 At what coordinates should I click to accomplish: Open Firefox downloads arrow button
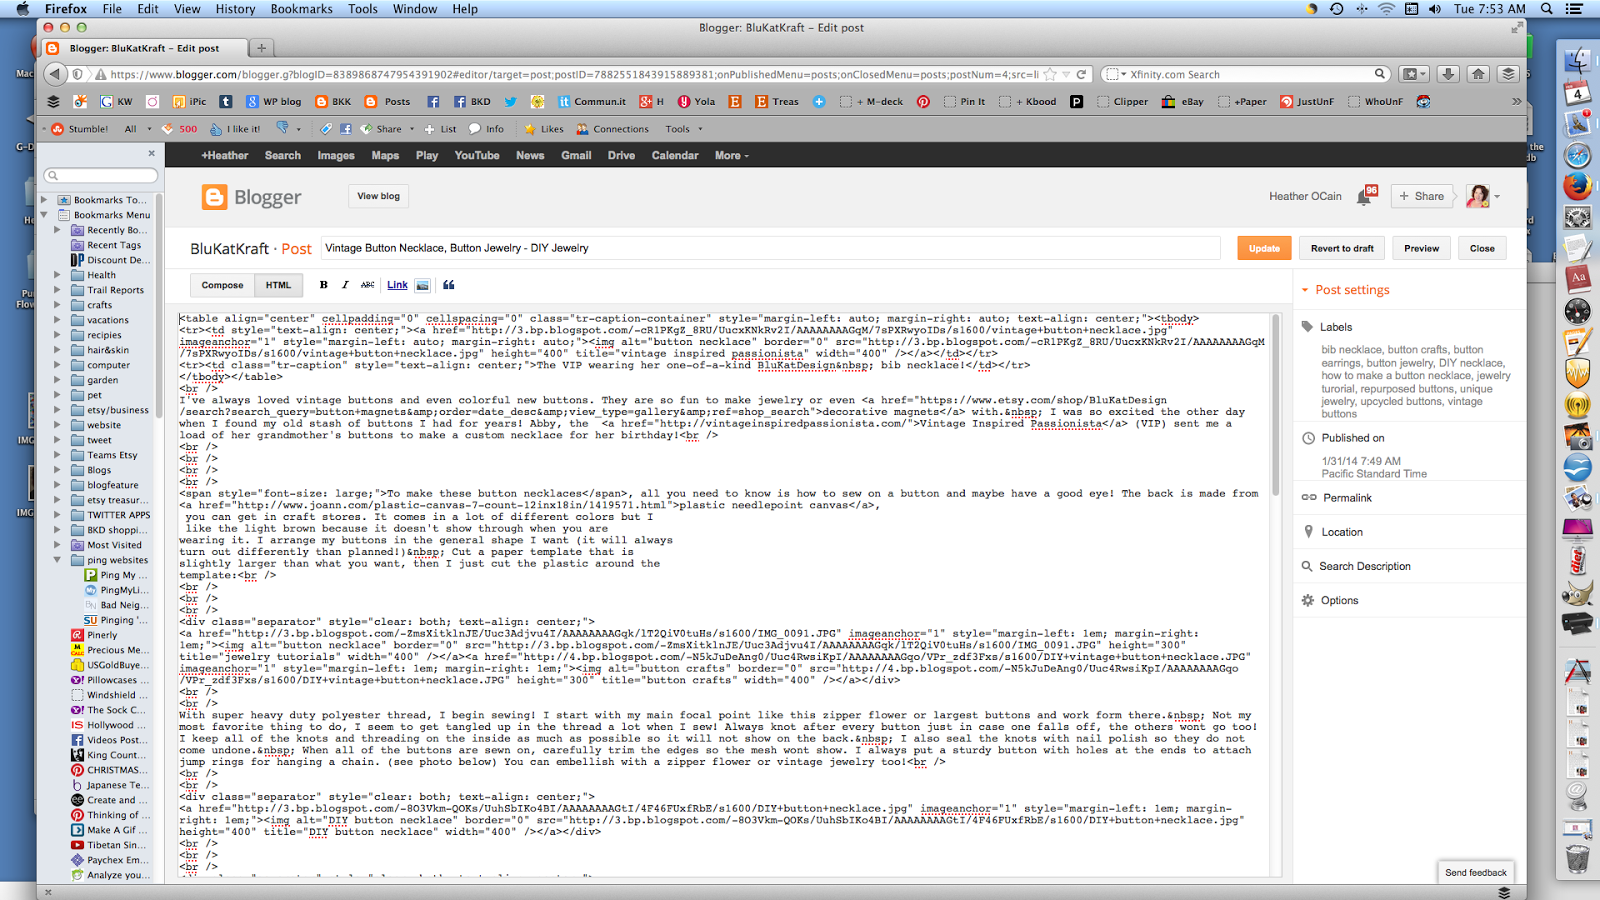click(x=1447, y=74)
